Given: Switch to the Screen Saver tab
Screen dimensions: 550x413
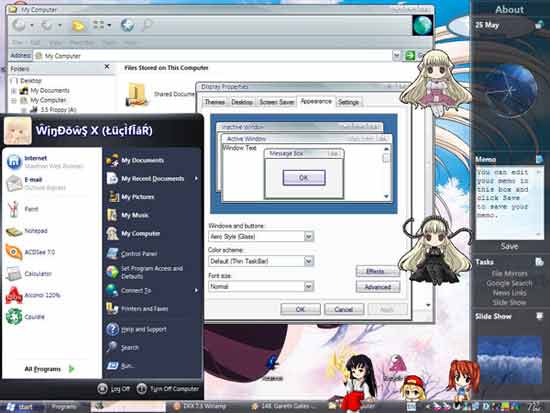Looking at the screenshot, I should tap(277, 102).
